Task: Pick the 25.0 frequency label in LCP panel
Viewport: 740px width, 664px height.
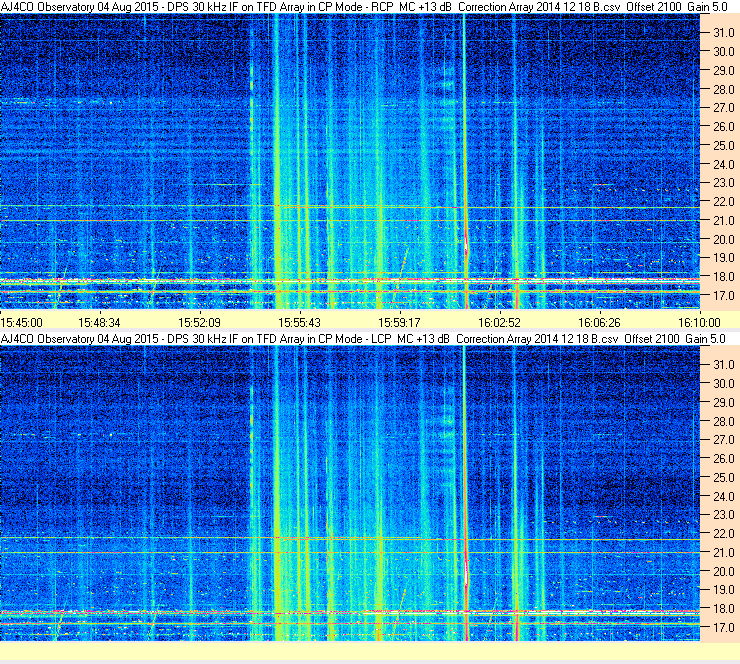Action: tap(723, 477)
